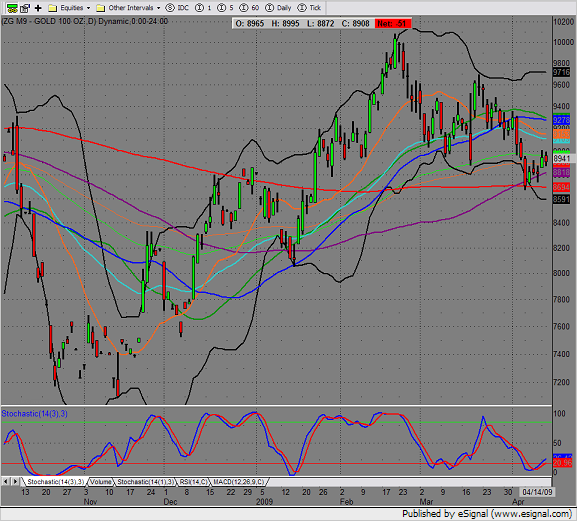Image resolution: width=577 pixels, height=521 pixels.
Task: Click the C: 8908 close value
Action: 355,24
